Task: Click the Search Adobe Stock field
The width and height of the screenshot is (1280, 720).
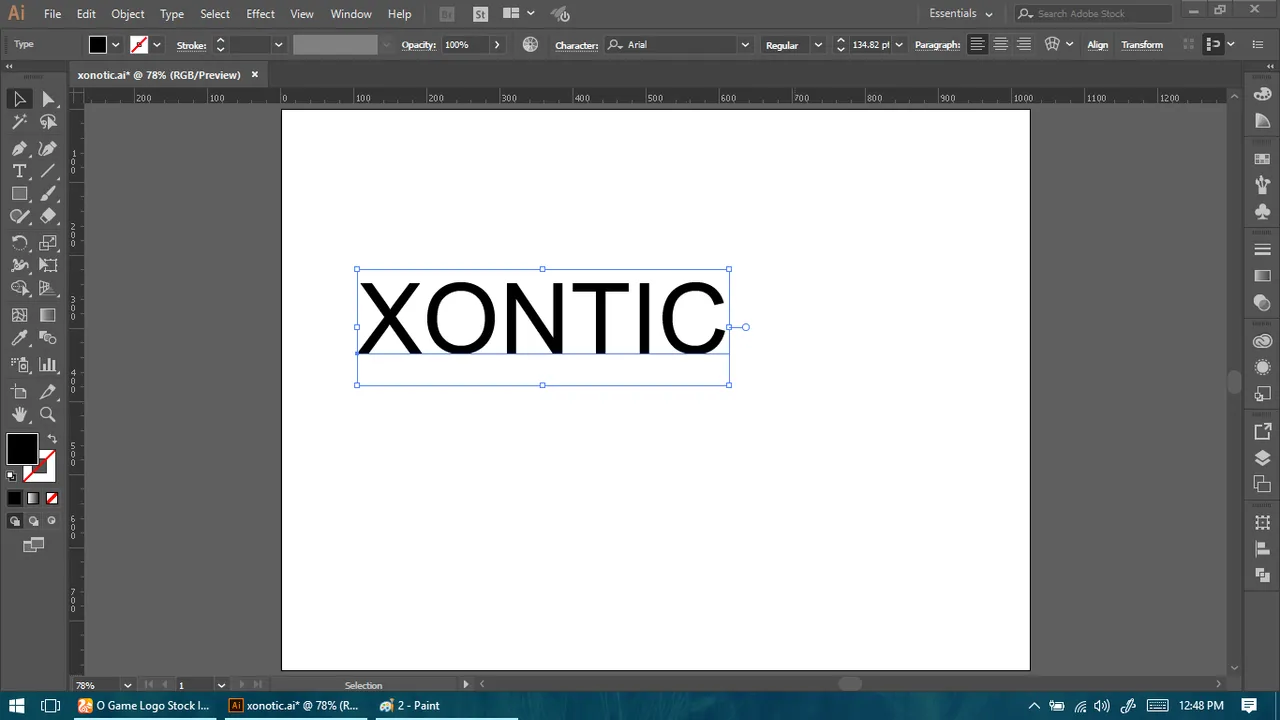Action: tap(1093, 14)
